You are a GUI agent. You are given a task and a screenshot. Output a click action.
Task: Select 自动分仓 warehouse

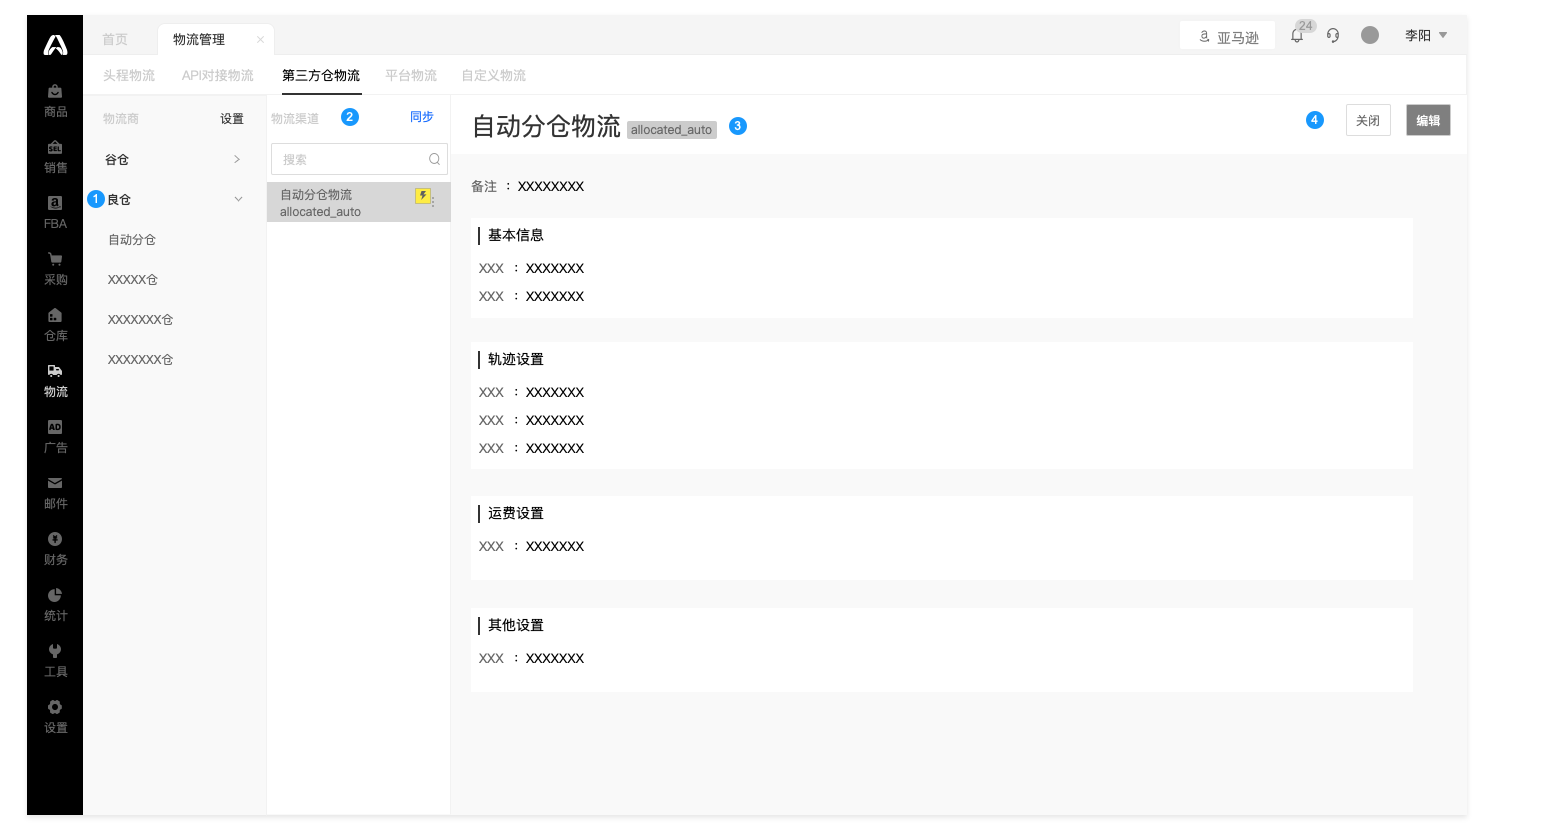click(x=132, y=239)
